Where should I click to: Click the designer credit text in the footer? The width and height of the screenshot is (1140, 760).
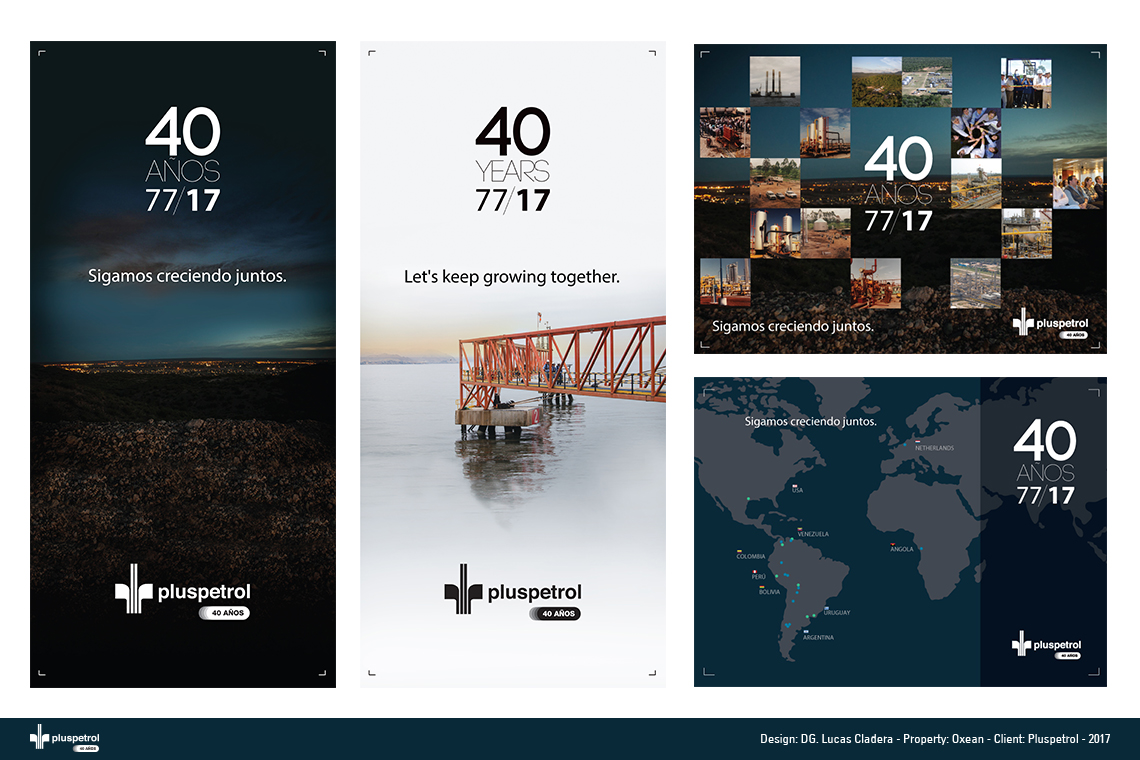tap(934, 739)
